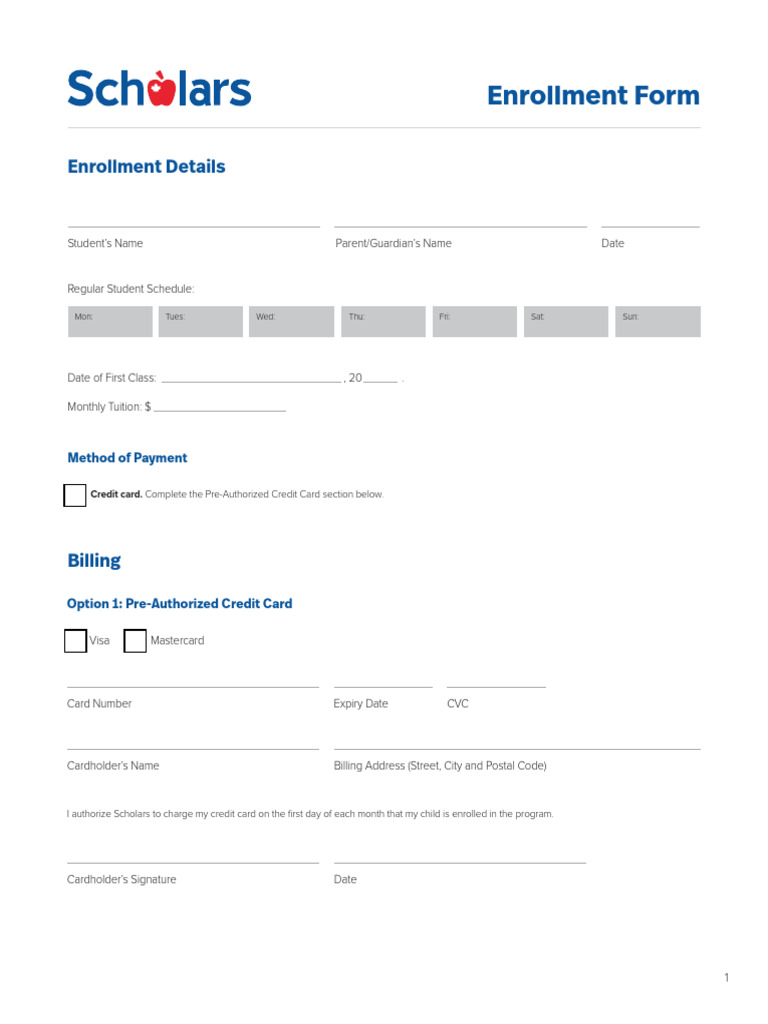Click the Regular Student Schedule label

point(131,289)
